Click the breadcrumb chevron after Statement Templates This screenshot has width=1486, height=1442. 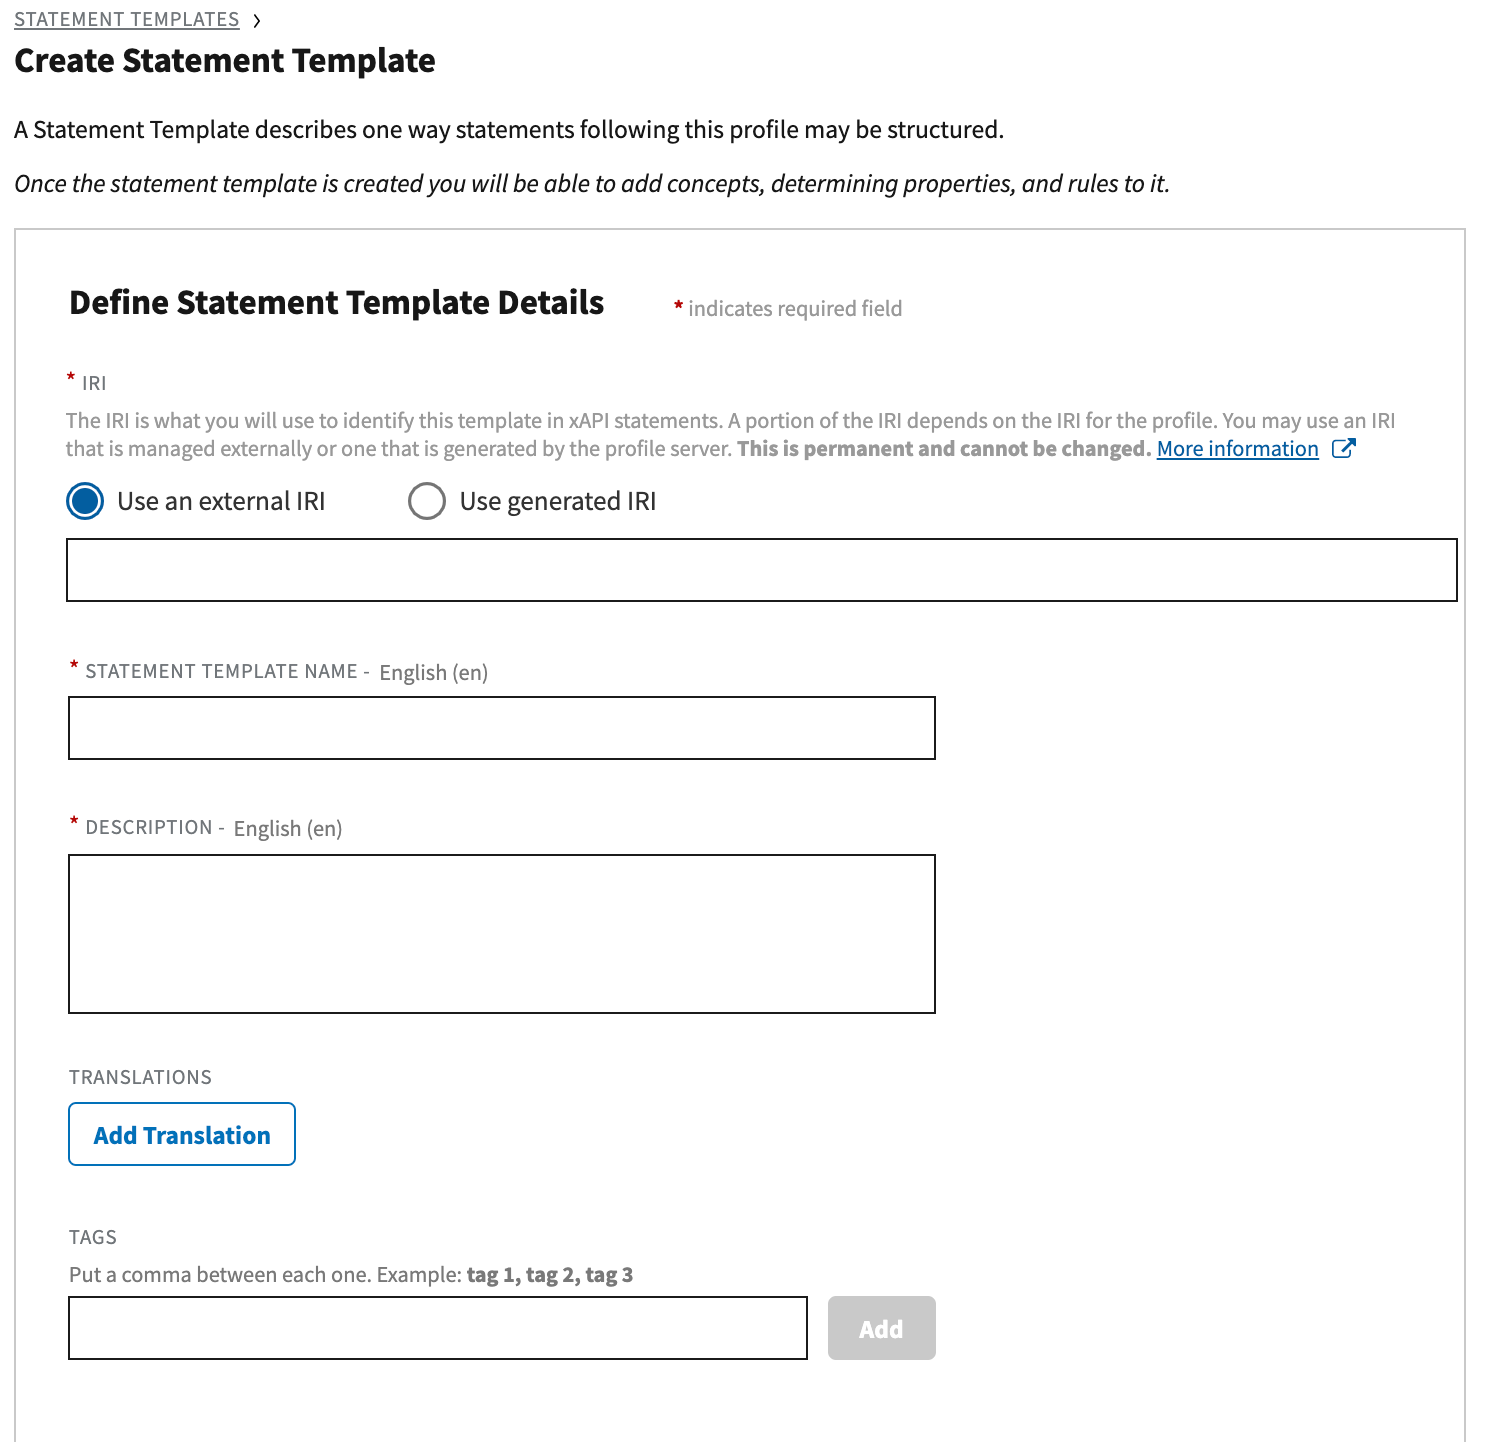click(x=257, y=21)
